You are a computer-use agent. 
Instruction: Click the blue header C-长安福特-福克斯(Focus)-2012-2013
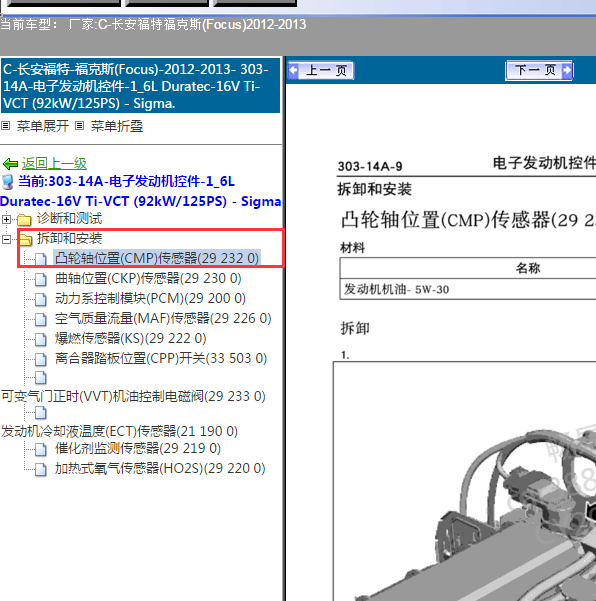[140, 86]
